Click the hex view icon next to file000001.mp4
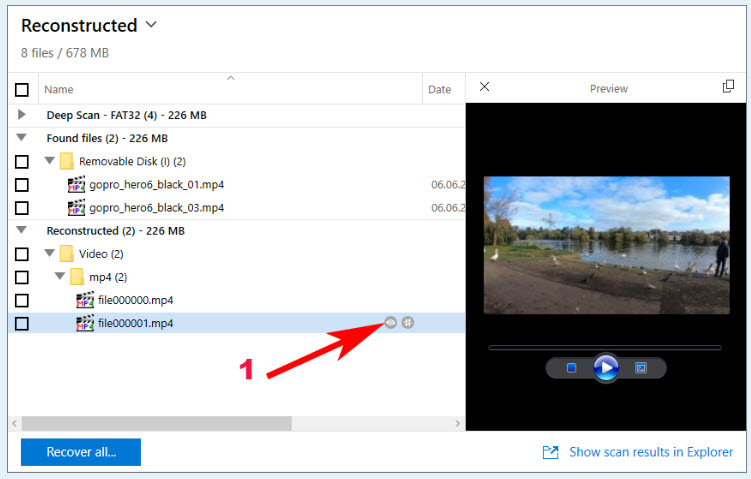The width and height of the screenshot is (751, 479). [408, 322]
